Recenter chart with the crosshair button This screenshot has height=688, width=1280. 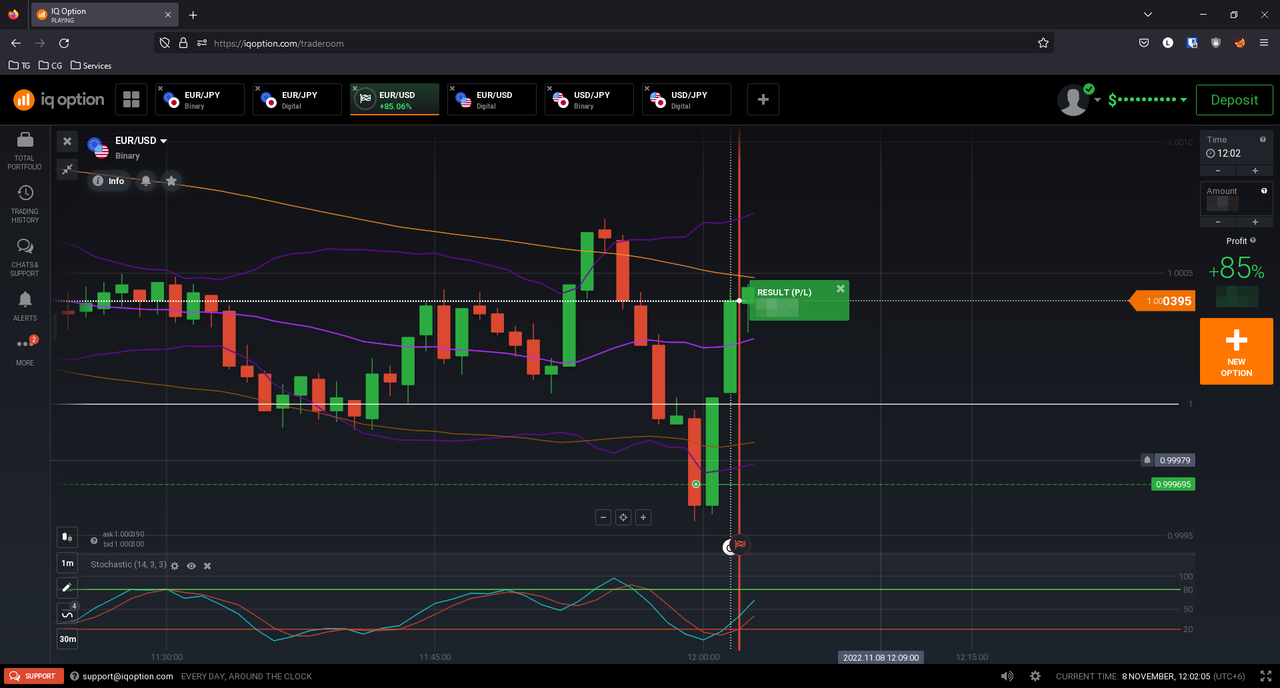pyautogui.click(x=623, y=517)
